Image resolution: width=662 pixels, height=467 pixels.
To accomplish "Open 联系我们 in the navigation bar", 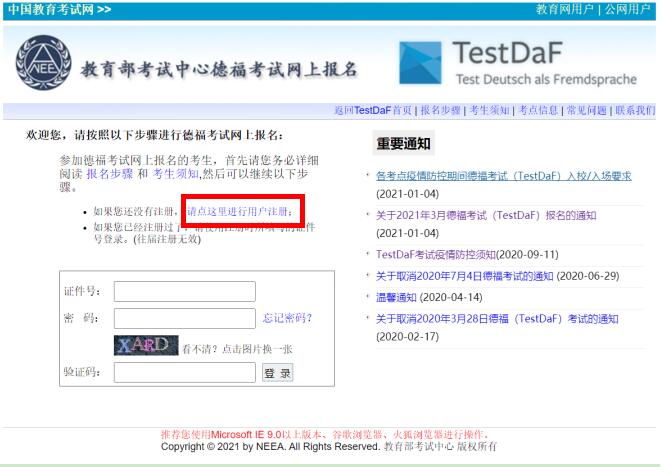I will pyautogui.click(x=635, y=111).
